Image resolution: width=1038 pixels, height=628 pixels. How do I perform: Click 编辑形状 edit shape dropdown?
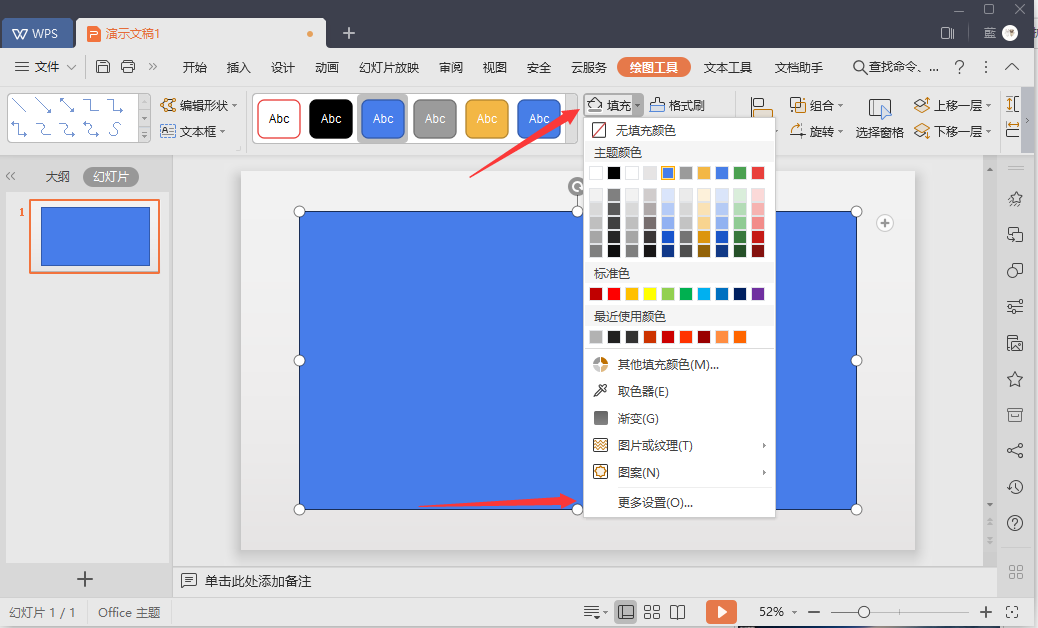199,105
